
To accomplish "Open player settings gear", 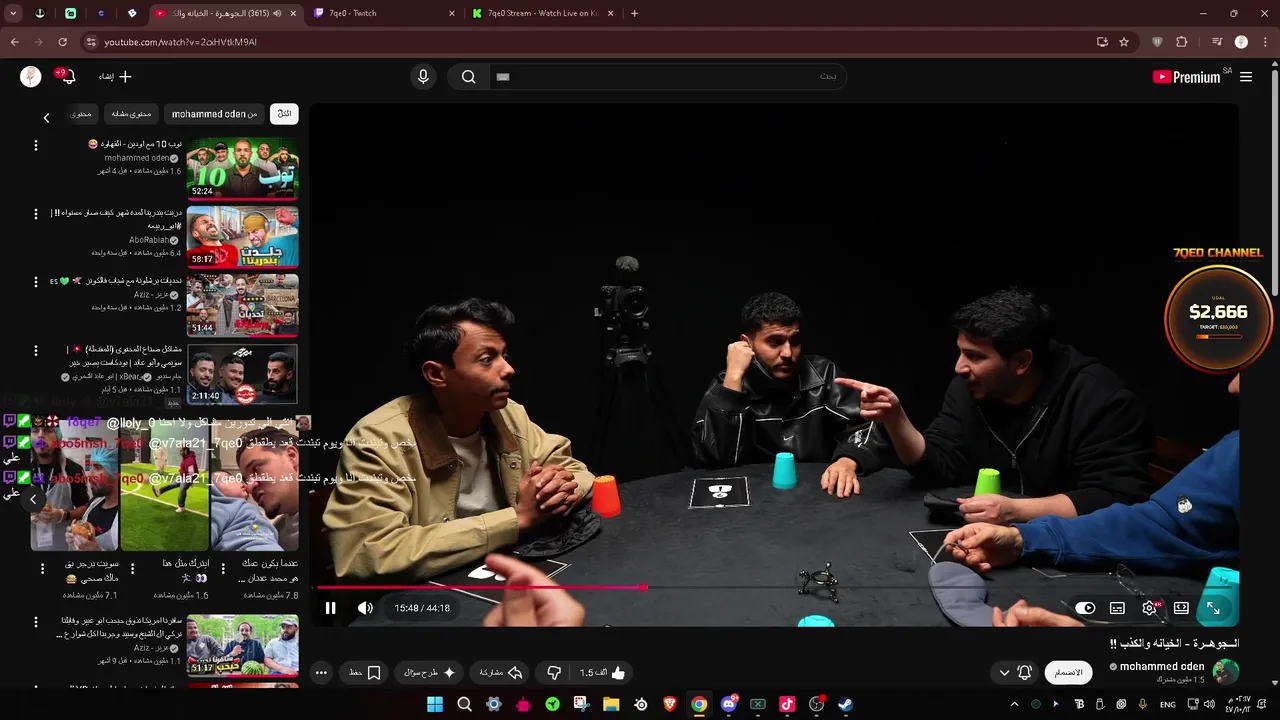I will pyautogui.click(x=1150, y=608).
